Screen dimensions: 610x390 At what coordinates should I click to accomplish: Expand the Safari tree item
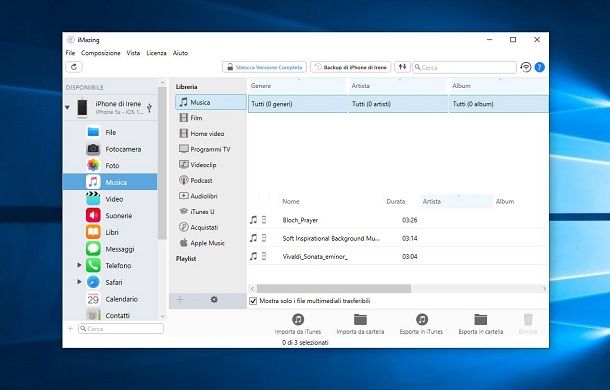(79, 281)
